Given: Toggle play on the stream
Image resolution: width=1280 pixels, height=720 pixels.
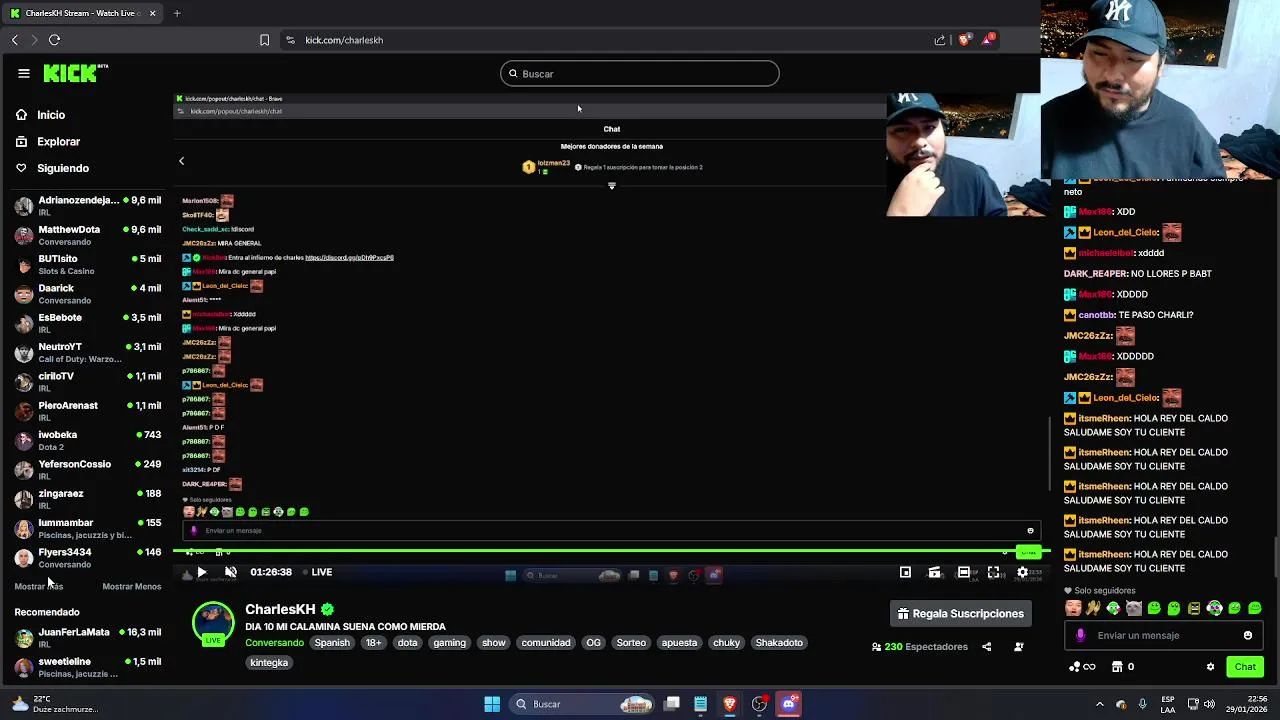Looking at the screenshot, I should pos(201,572).
